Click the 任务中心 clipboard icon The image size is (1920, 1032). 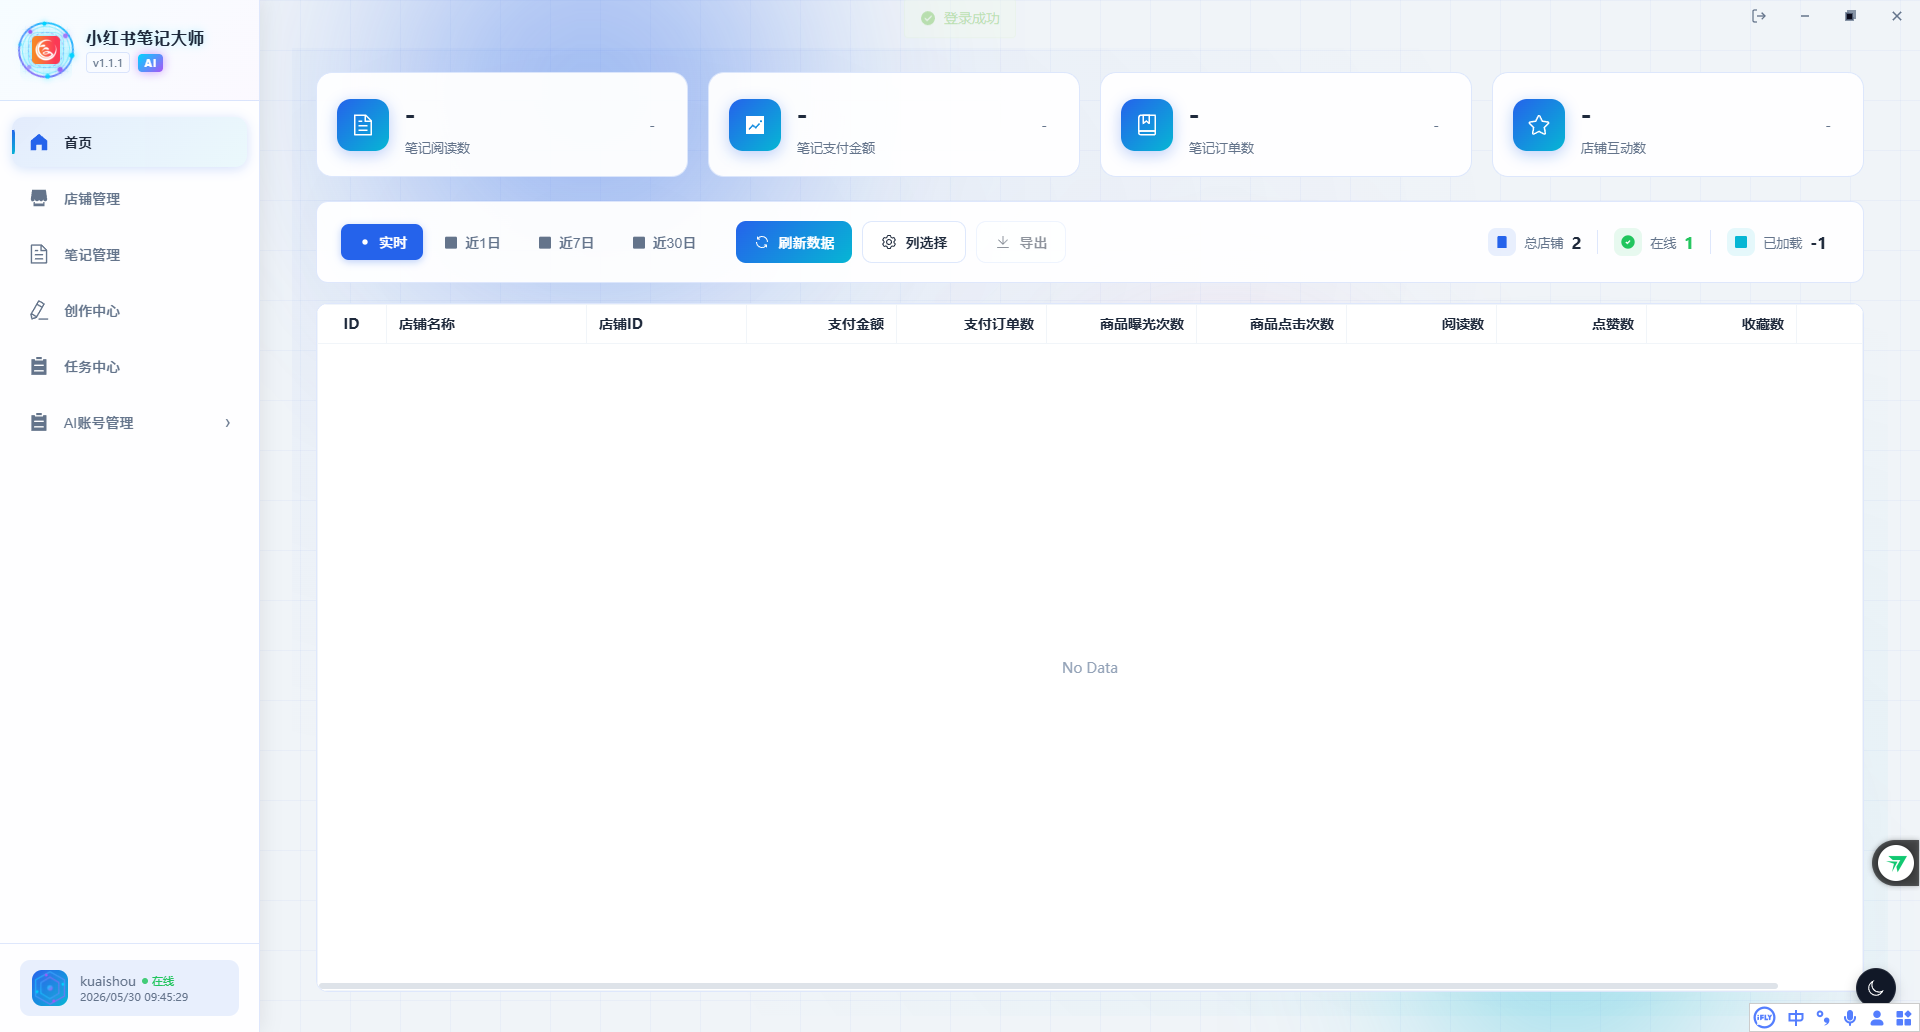[x=39, y=366]
